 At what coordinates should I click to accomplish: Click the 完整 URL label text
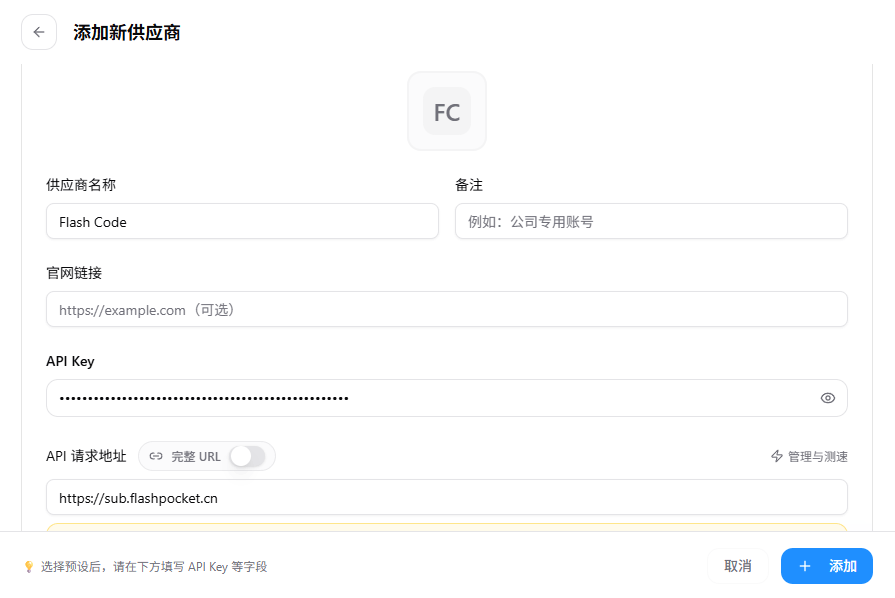coord(196,456)
